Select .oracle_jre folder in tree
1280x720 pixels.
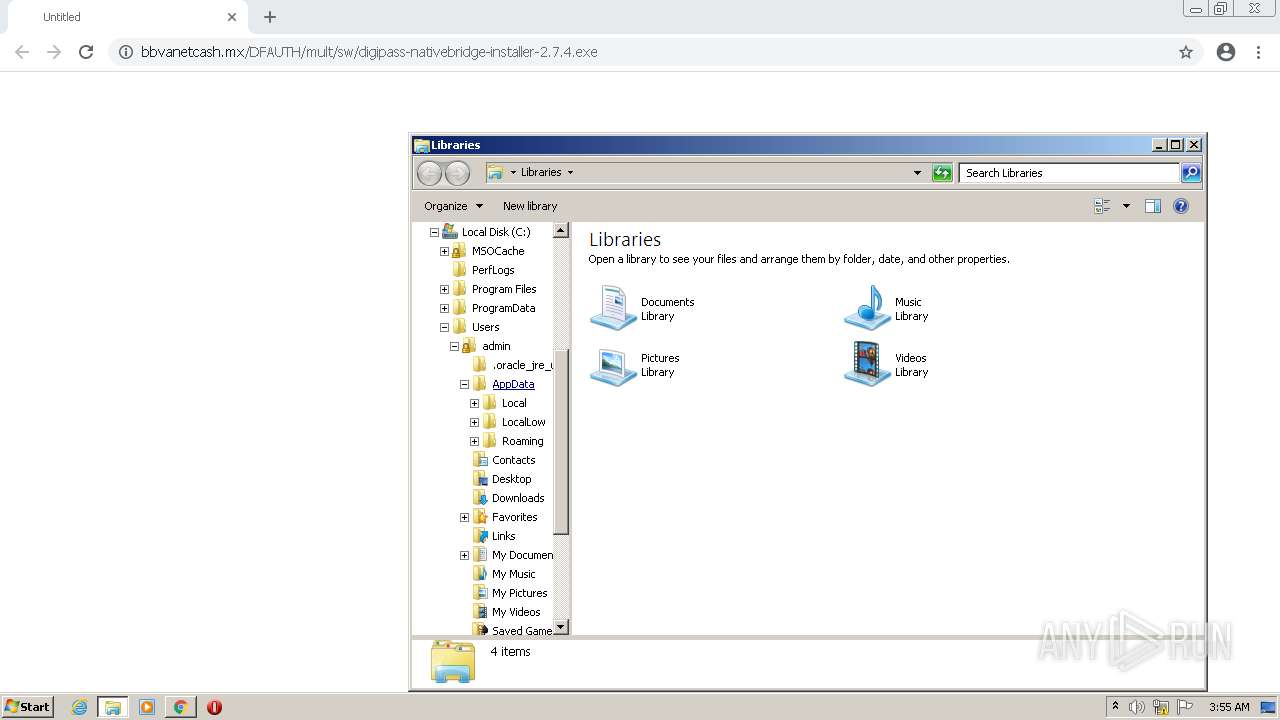522,365
